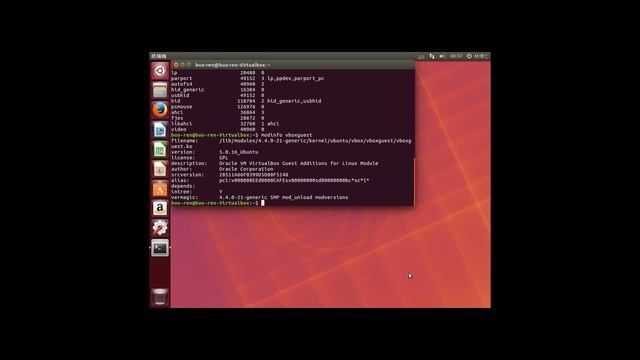Click the size value "126976" for psmouse
640x360 pixels.
tap(246, 107)
